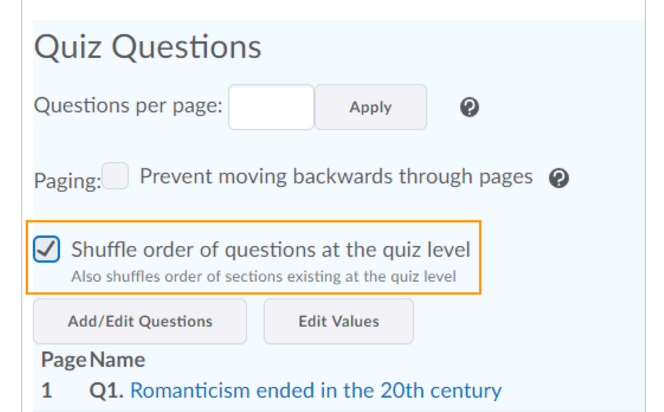Click the 'Also shuffles order of sections' hint text
Screen dimensions: 664x412
pos(263,276)
